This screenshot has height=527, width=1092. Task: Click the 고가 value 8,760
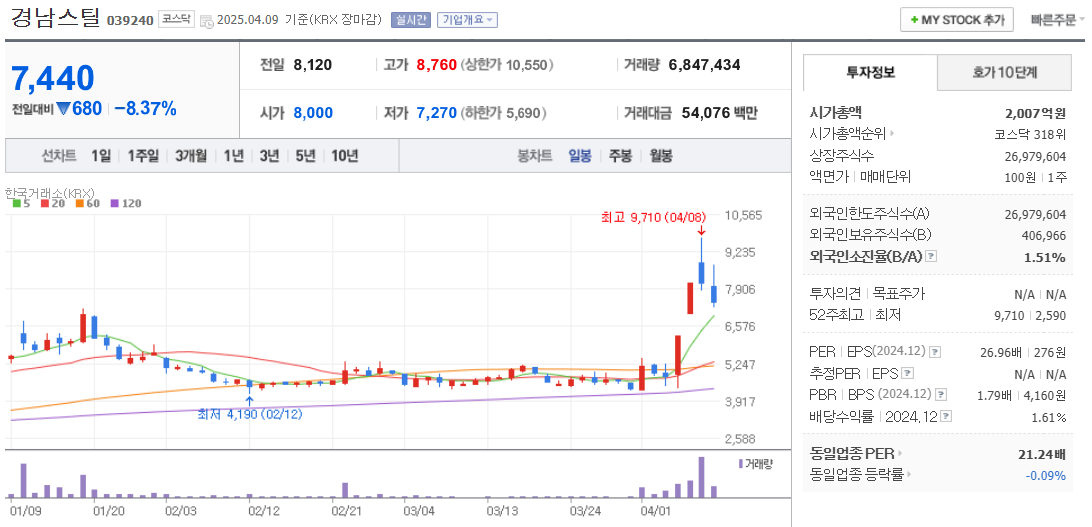pos(437,65)
